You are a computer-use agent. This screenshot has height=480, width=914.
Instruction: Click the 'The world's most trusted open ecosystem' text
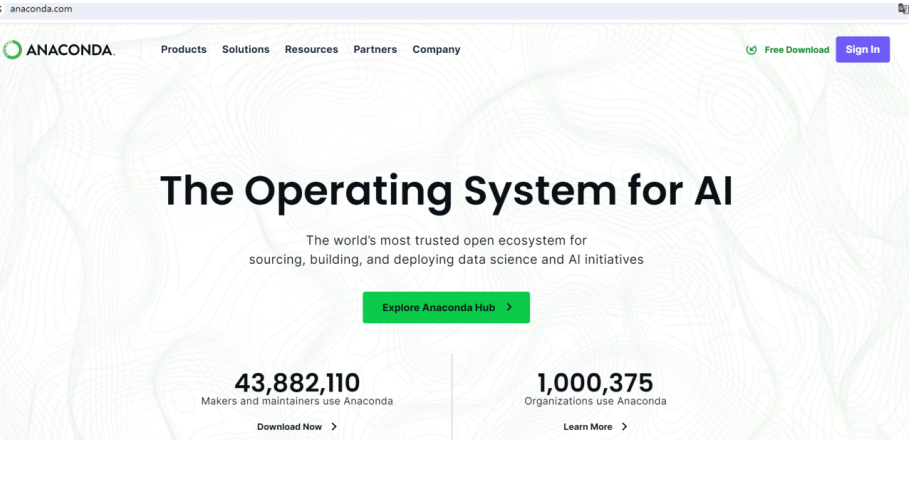coord(446,240)
